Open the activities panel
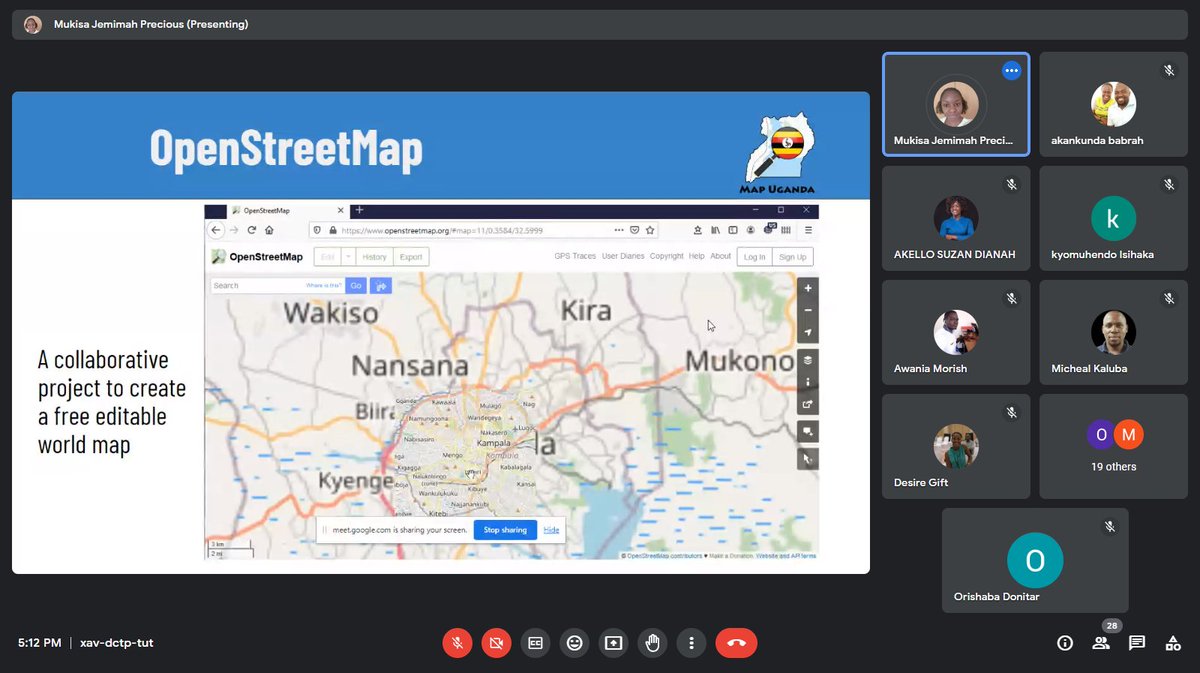 (x=1173, y=643)
